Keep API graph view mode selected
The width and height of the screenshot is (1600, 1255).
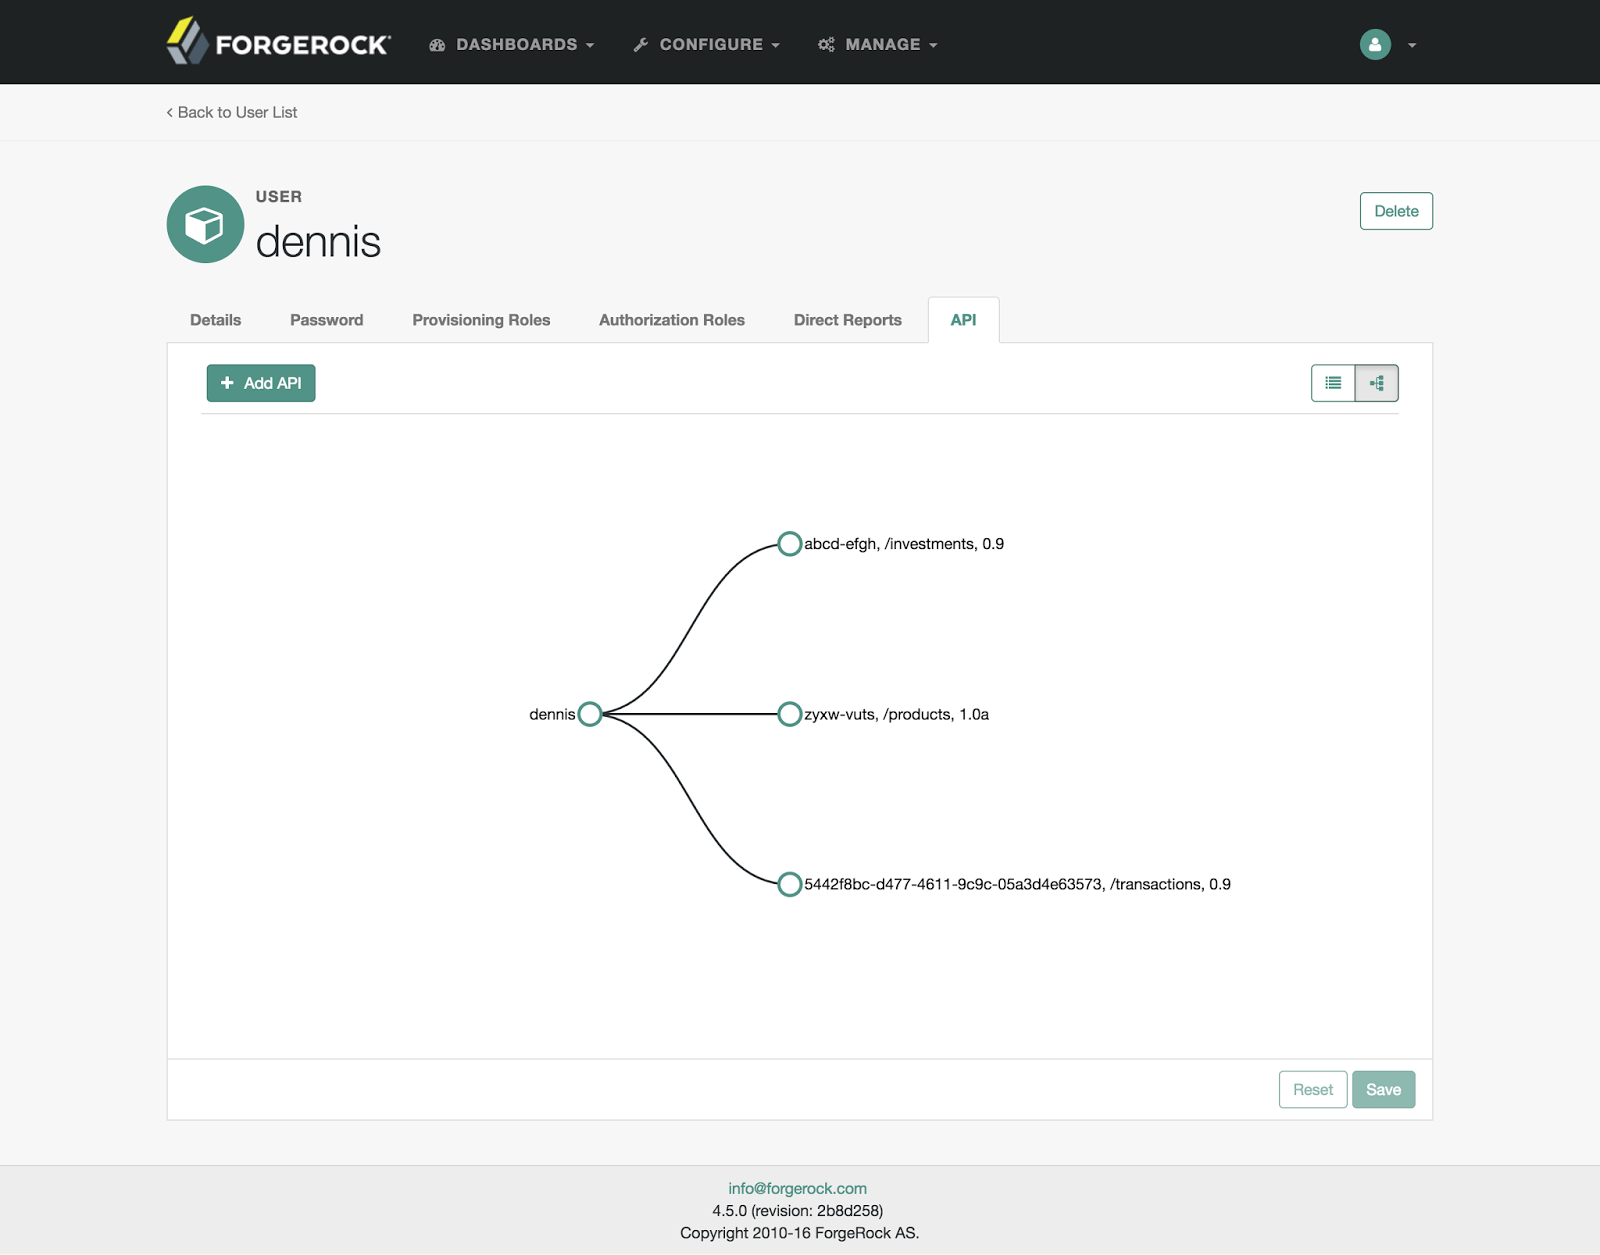[1376, 383]
